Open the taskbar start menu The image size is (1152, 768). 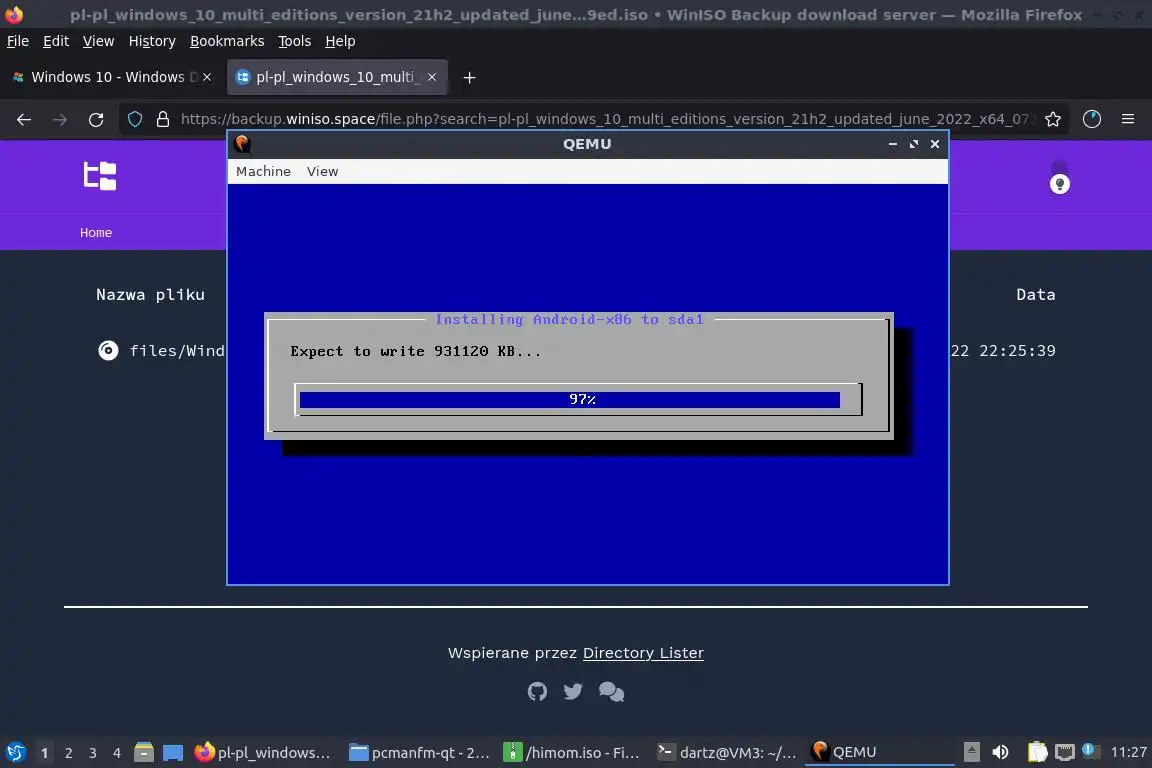[15, 753]
